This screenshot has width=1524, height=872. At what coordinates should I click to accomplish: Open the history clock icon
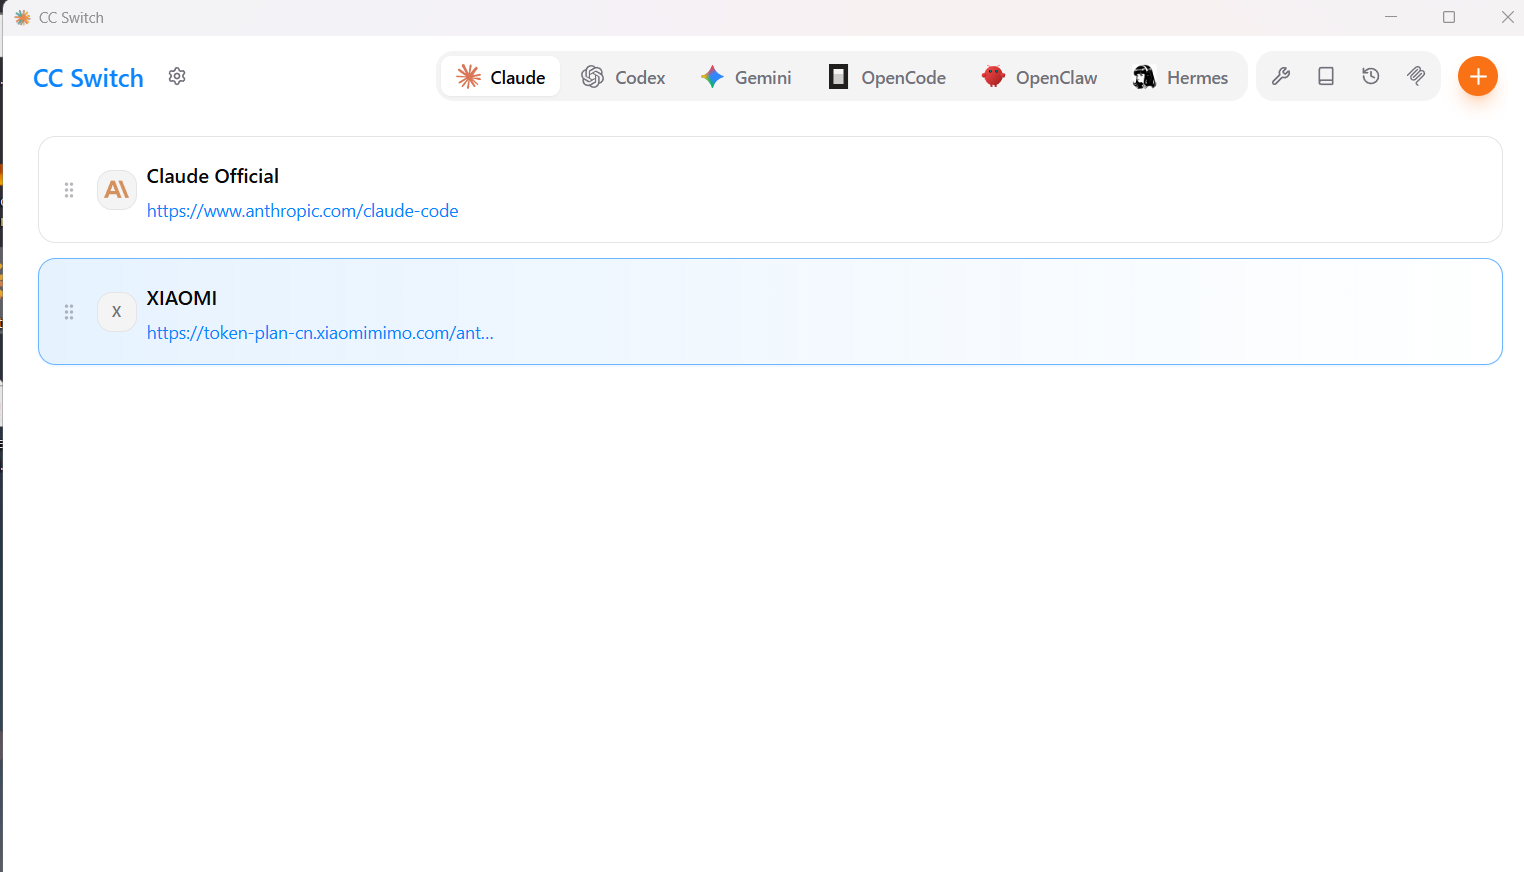tap(1371, 76)
